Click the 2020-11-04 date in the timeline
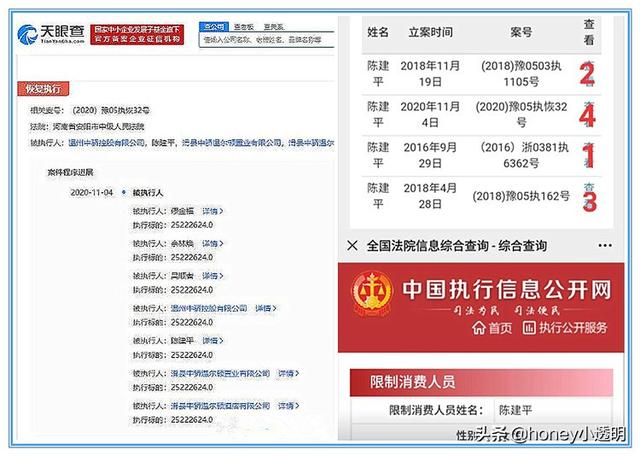The width and height of the screenshot is (640, 456). pyautogui.click(x=91, y=192)
